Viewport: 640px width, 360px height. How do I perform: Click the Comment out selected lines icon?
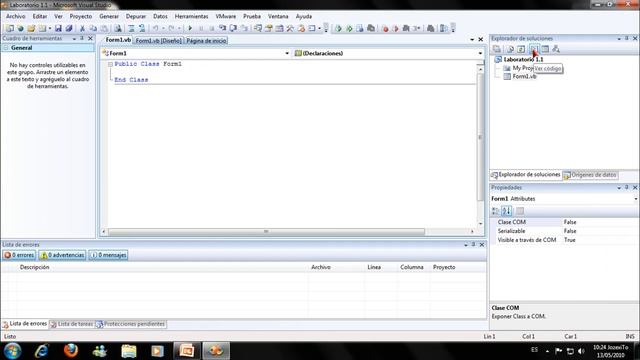pos(131,28)
